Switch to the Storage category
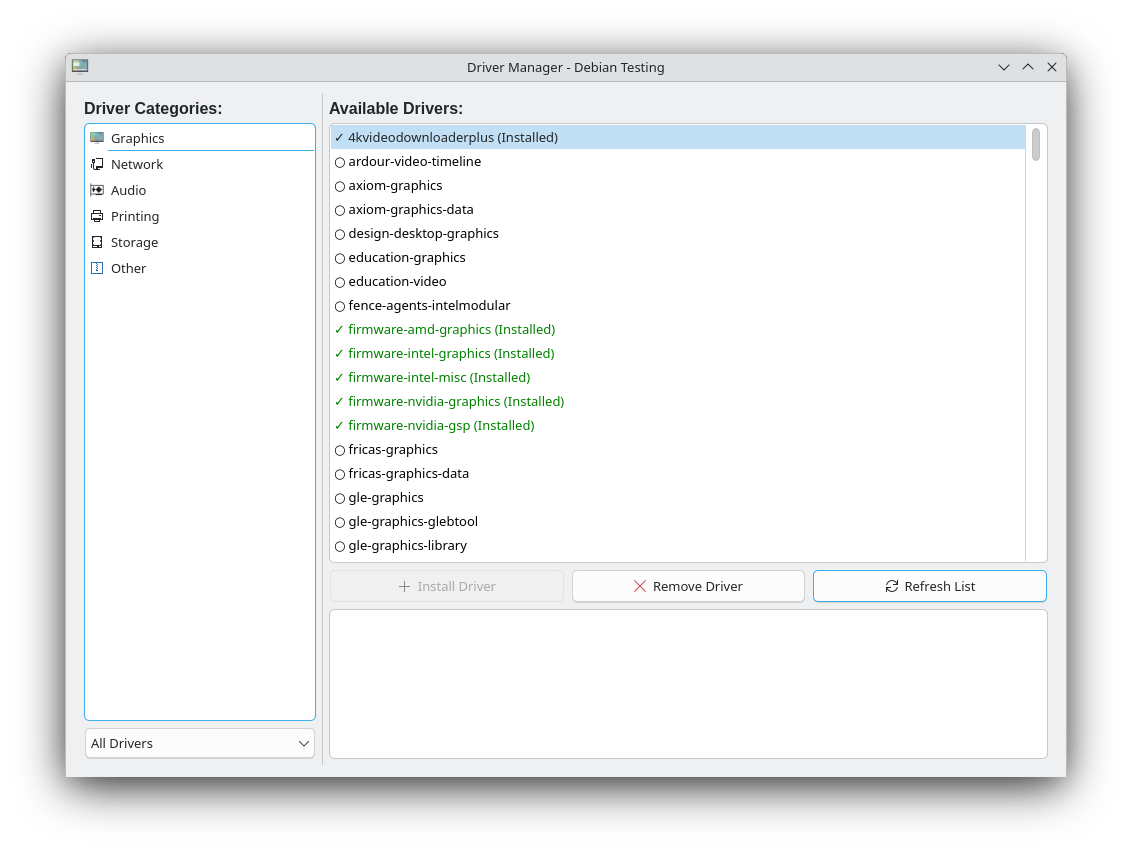1132x854 pixels. coord(200,242)
